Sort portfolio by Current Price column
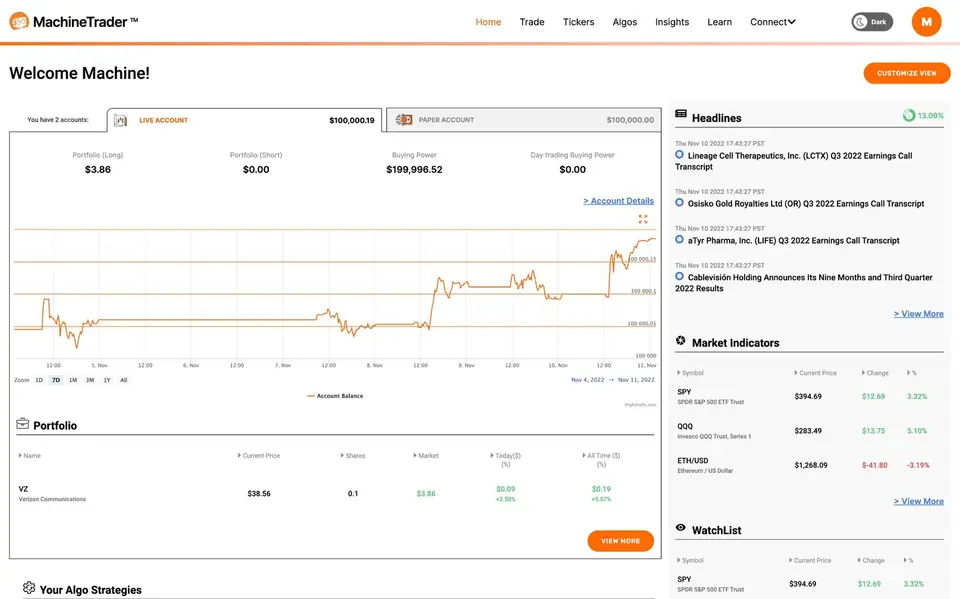 coord(258,456)
